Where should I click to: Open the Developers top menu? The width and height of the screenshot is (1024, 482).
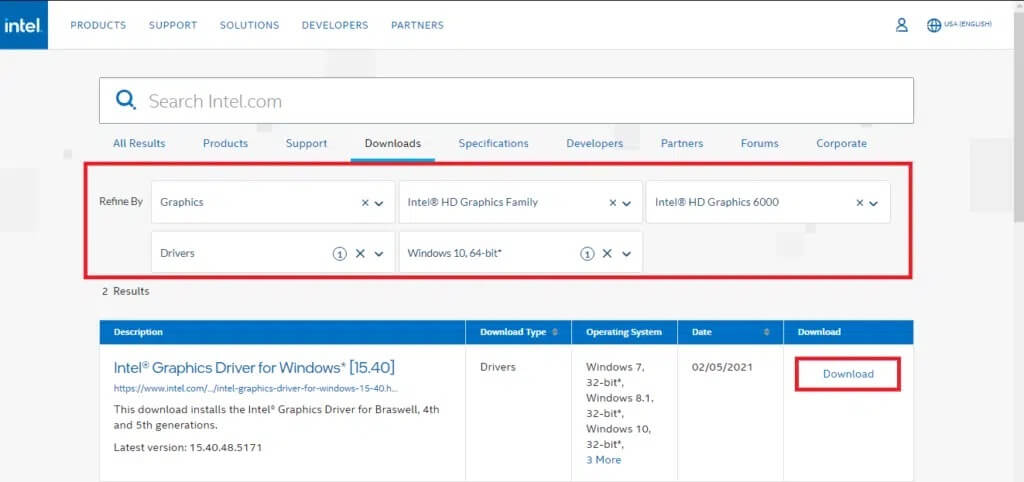pyautogui.click(x=335, y=25)
